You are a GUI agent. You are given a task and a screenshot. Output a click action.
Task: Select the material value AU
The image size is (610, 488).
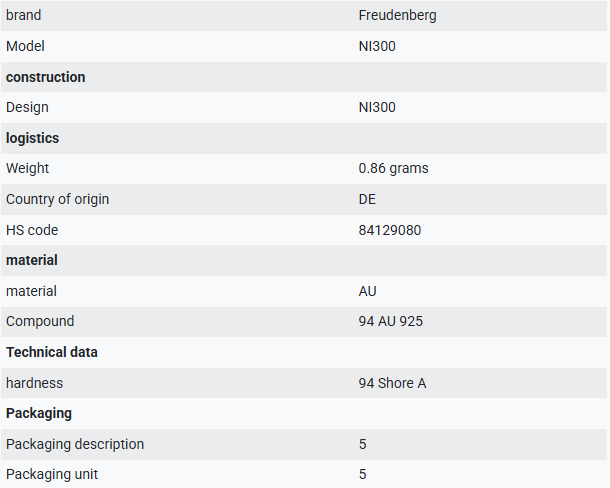[x=368, y=291]
